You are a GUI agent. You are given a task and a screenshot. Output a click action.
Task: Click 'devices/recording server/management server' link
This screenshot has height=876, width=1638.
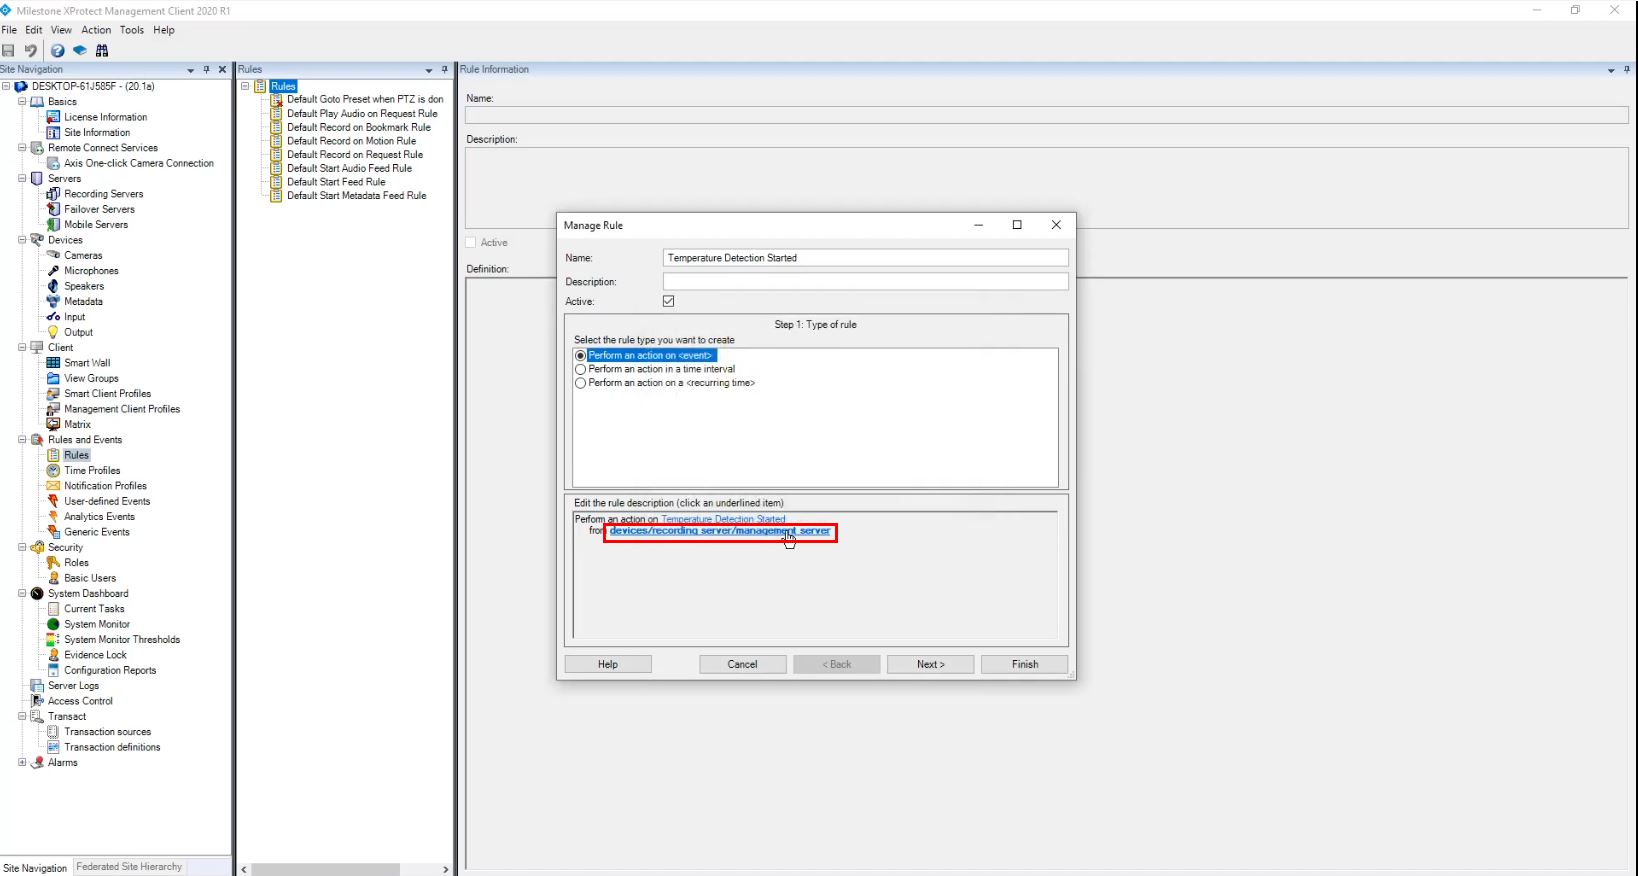point(720,531)
